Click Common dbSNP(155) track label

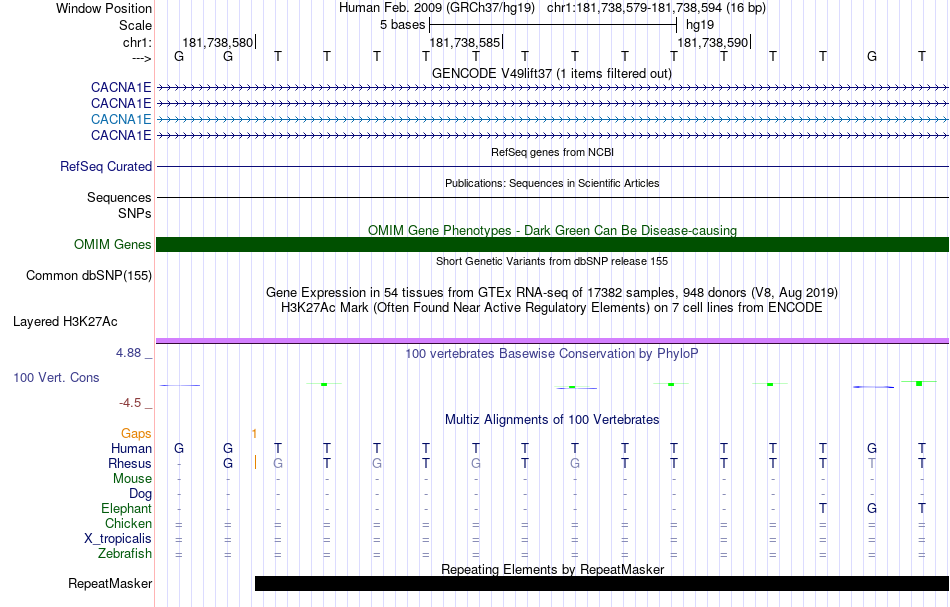click(x=89, y=276)
